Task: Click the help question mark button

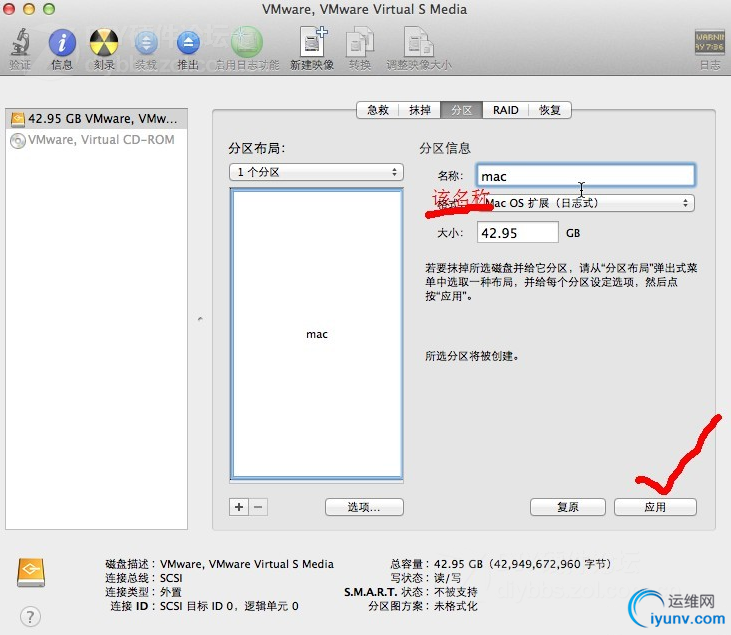Action: coord(30,617)
